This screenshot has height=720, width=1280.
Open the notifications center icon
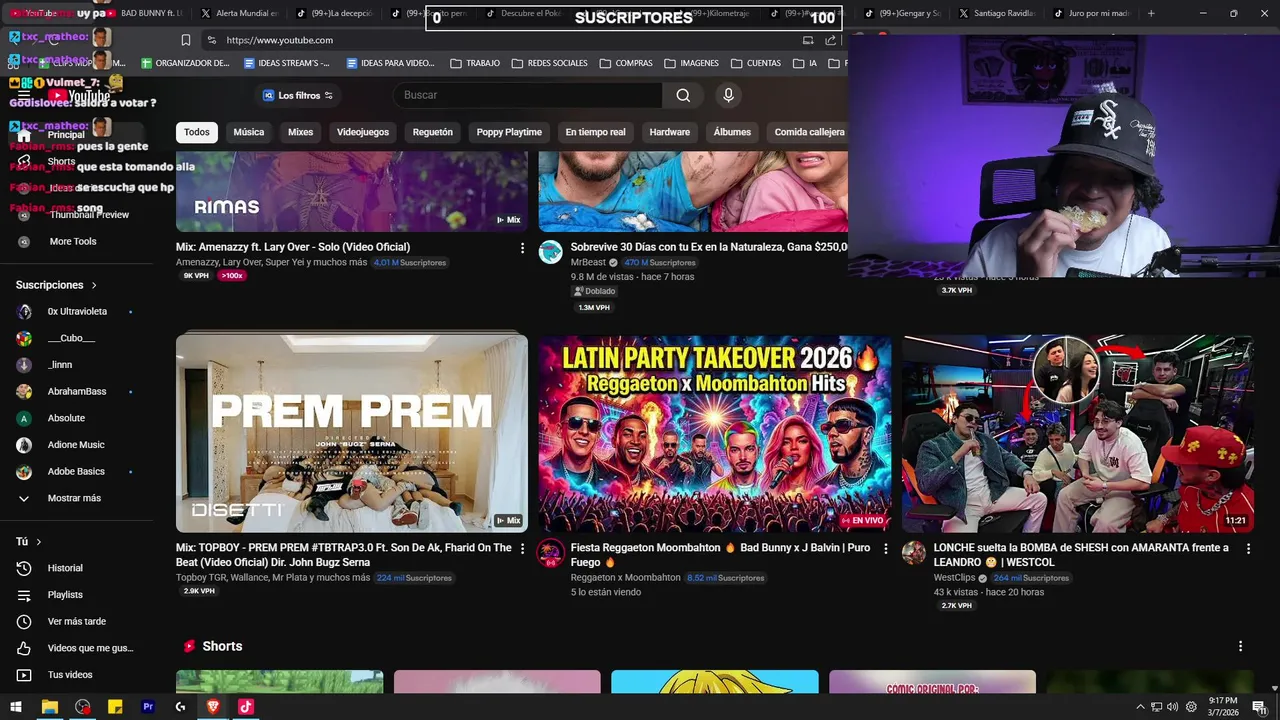coord(1259,707)
